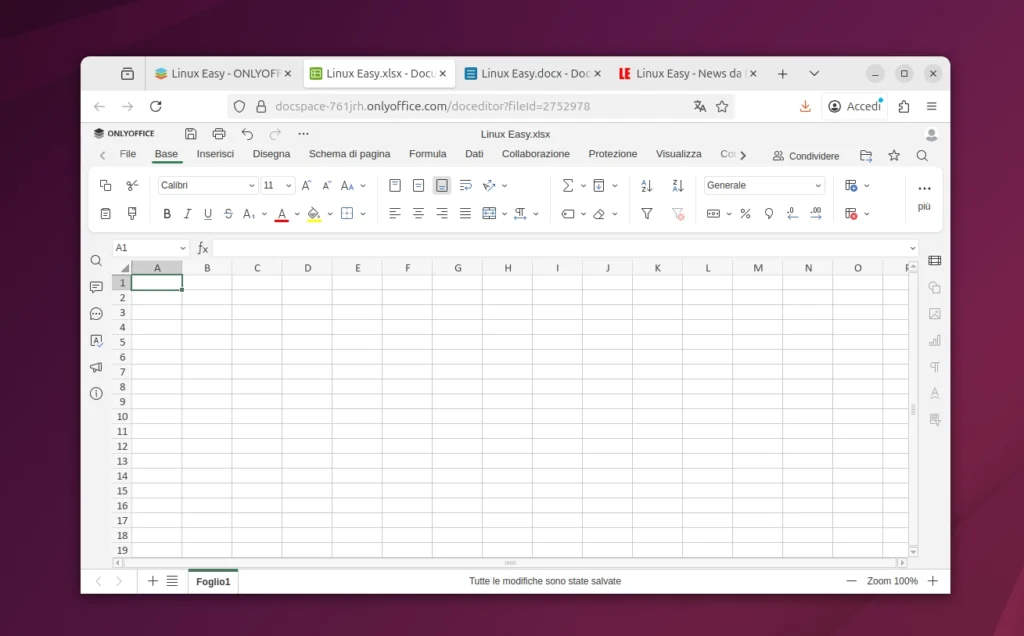
Task: Toggle italic formatting
Action: pyautogui.click(x=186, y=213)
